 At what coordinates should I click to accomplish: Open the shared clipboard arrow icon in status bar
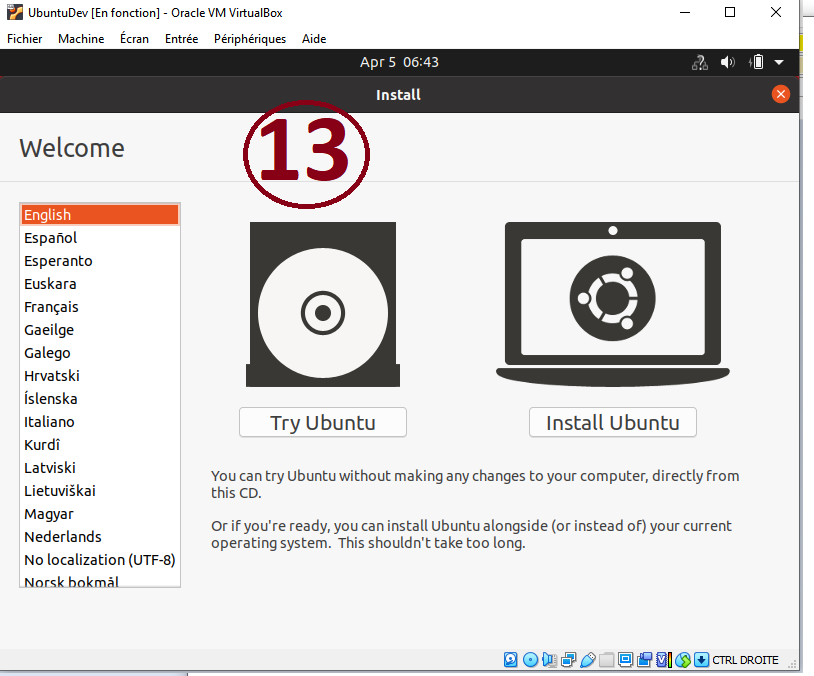pyautogui.click(x=701, y=660)
